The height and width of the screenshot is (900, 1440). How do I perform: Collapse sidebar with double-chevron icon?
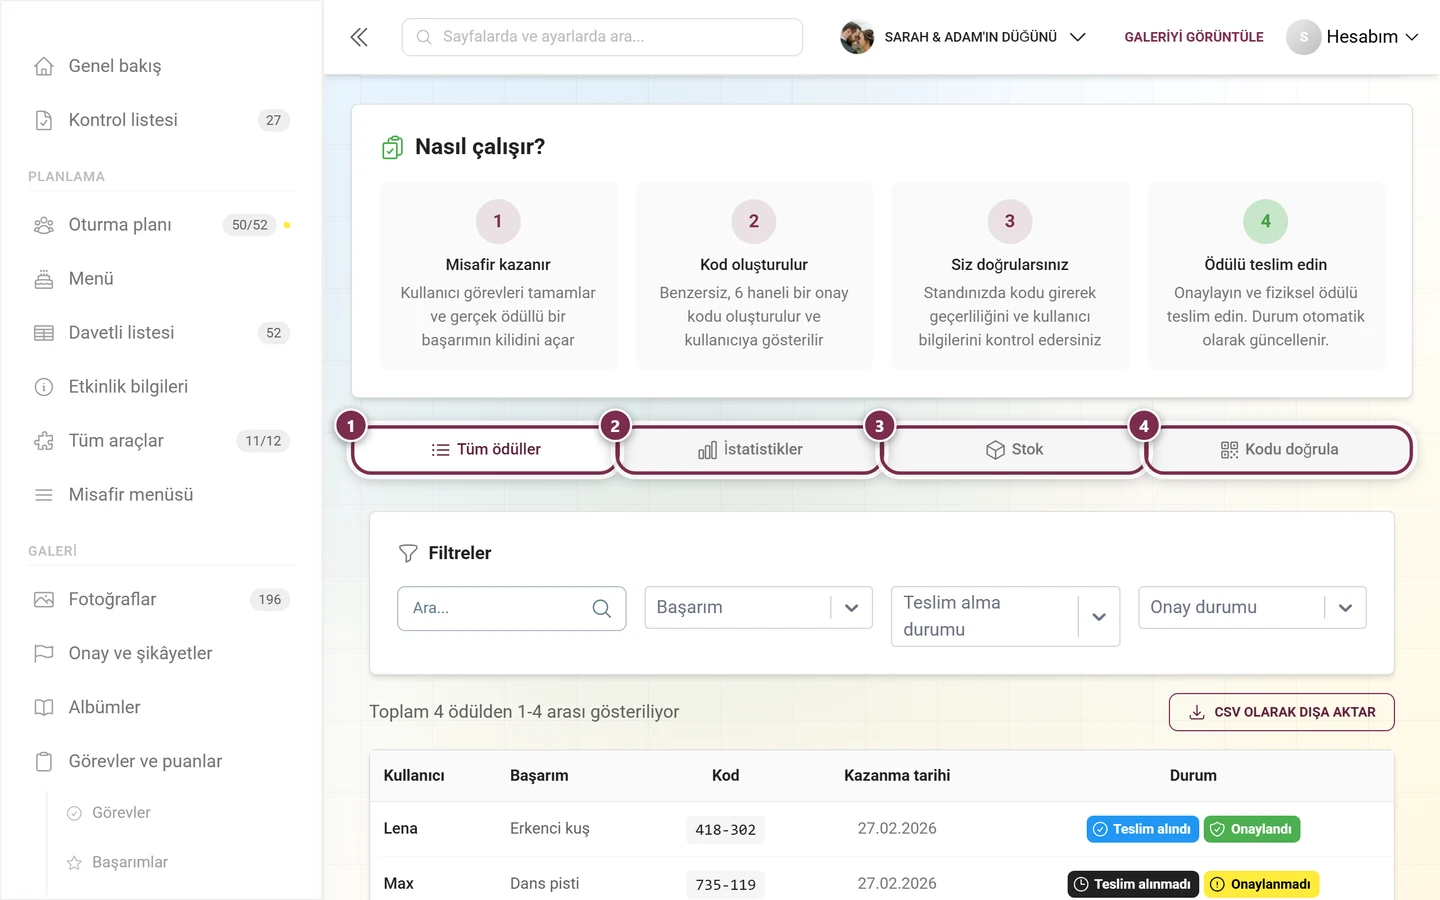359,37
